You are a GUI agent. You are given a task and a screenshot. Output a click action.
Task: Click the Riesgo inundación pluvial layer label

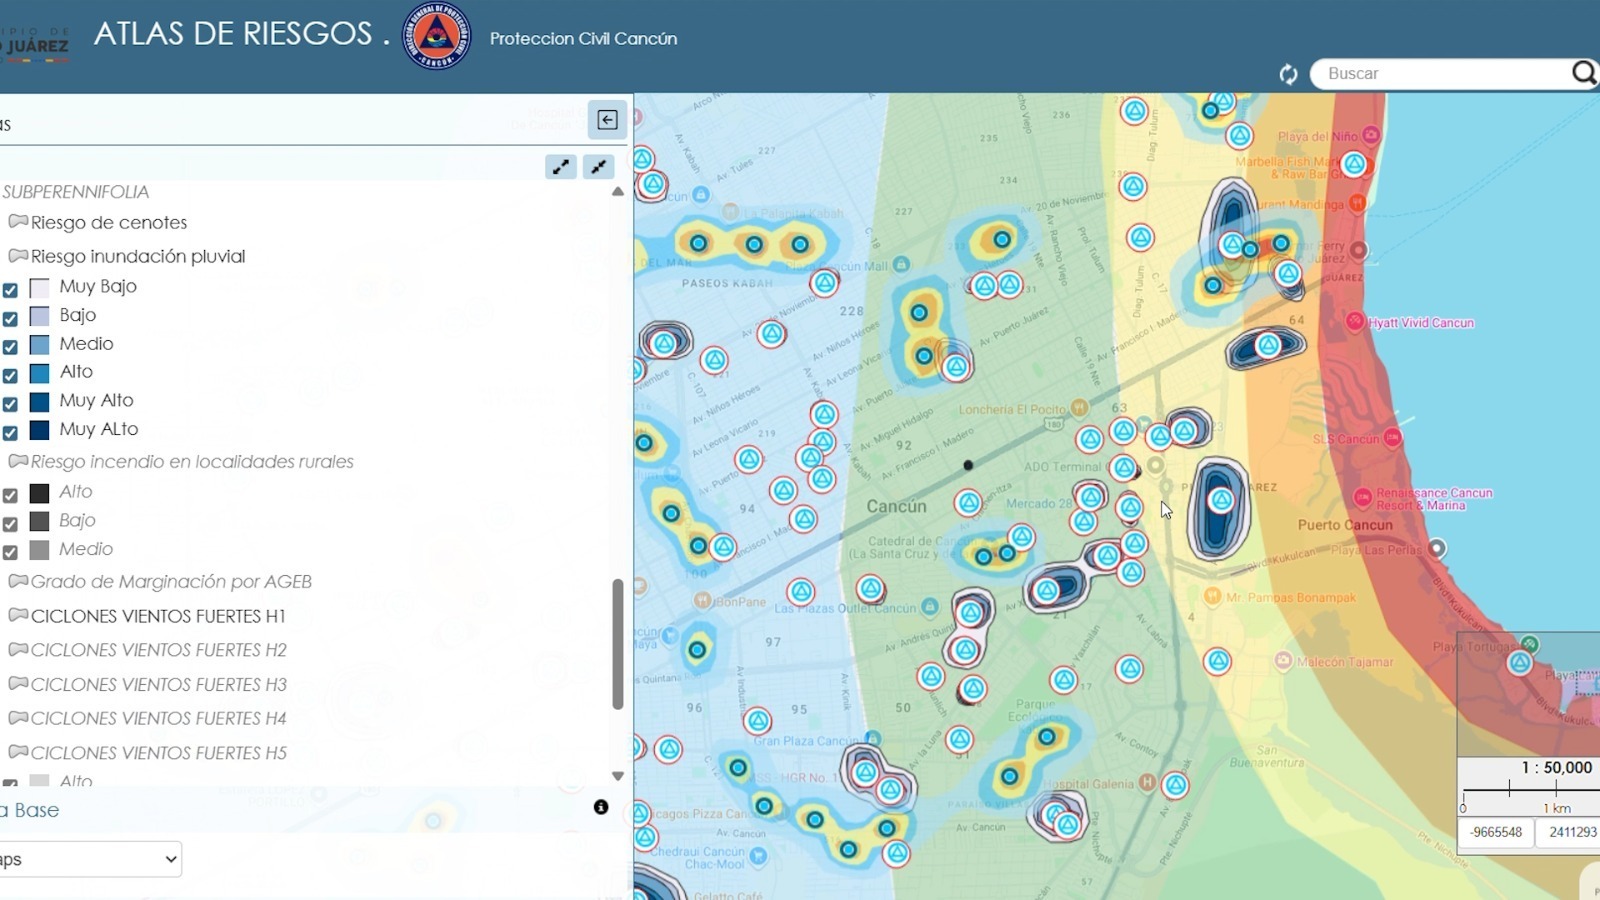(x=138, y=256)
